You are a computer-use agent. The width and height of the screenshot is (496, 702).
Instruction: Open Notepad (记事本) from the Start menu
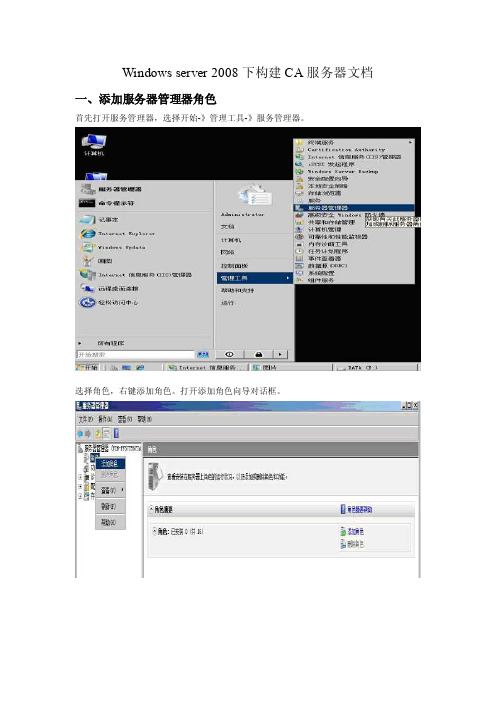coord(99,220)
